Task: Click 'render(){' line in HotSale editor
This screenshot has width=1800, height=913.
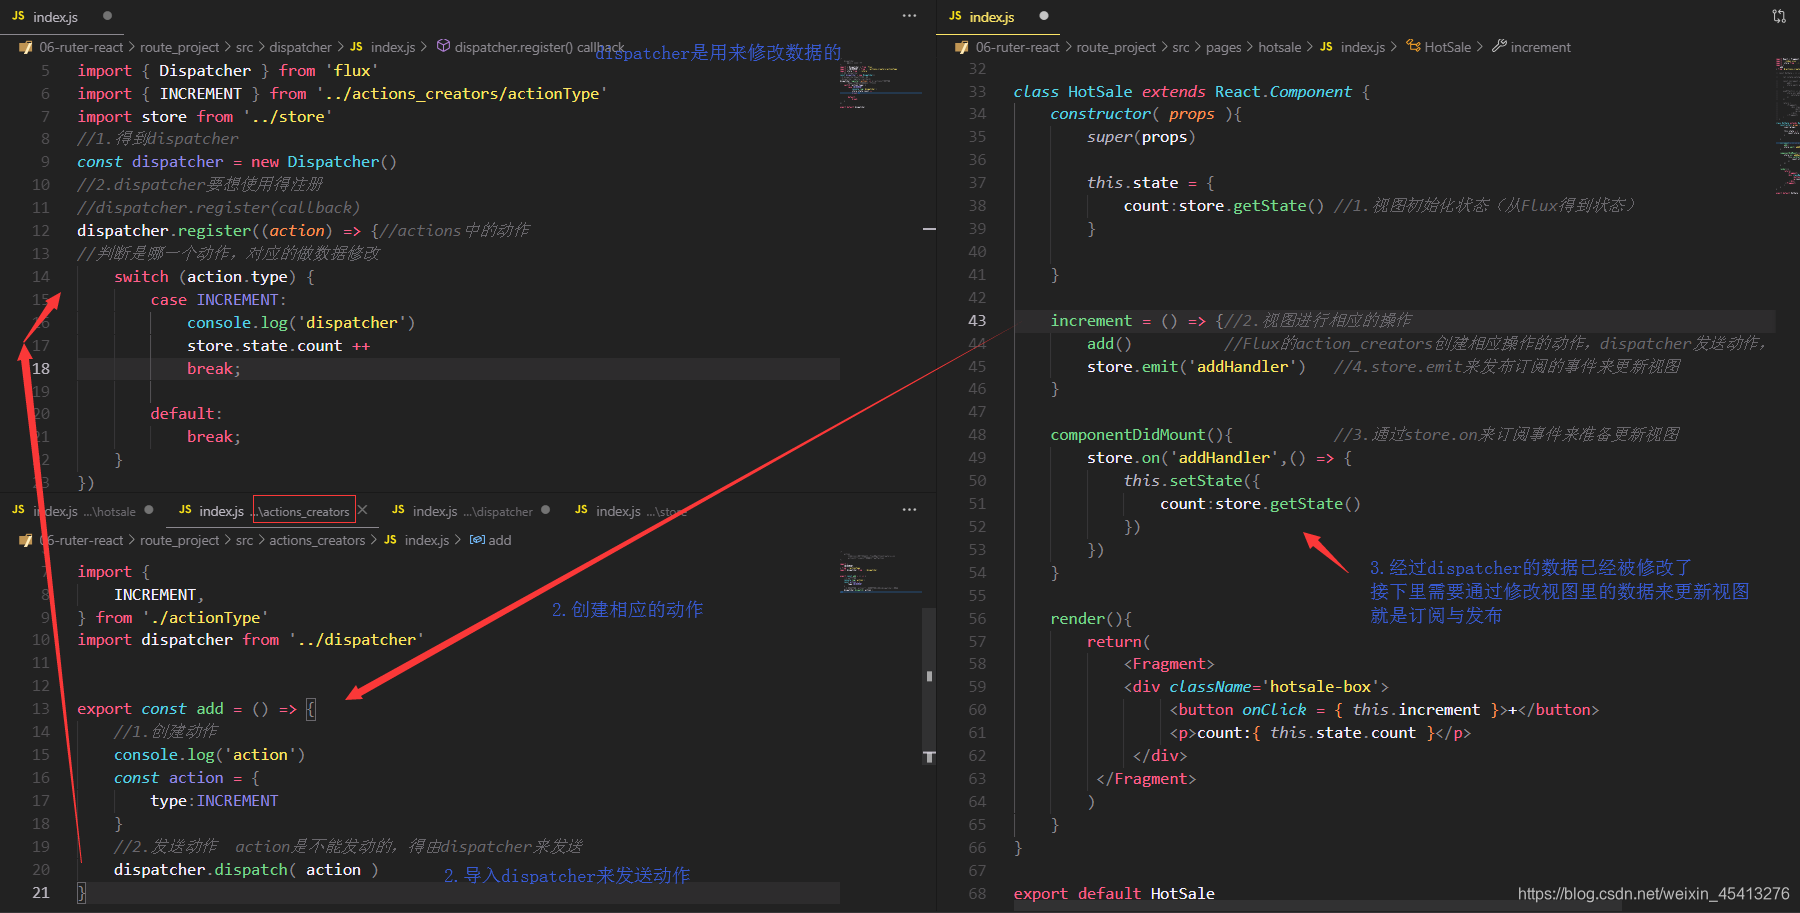Action: 1091,618
